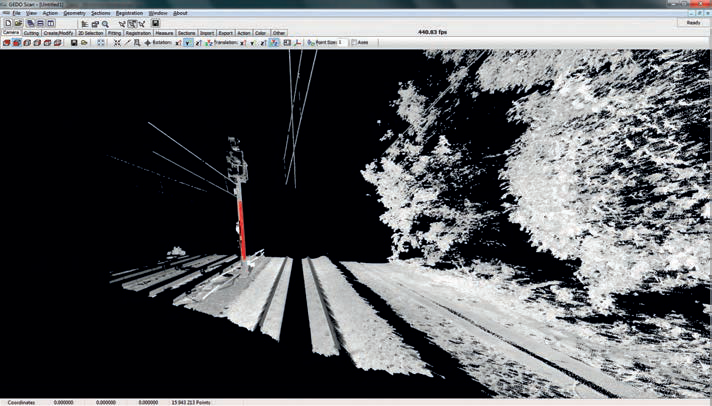Open the File menu

tap(17, 13)
